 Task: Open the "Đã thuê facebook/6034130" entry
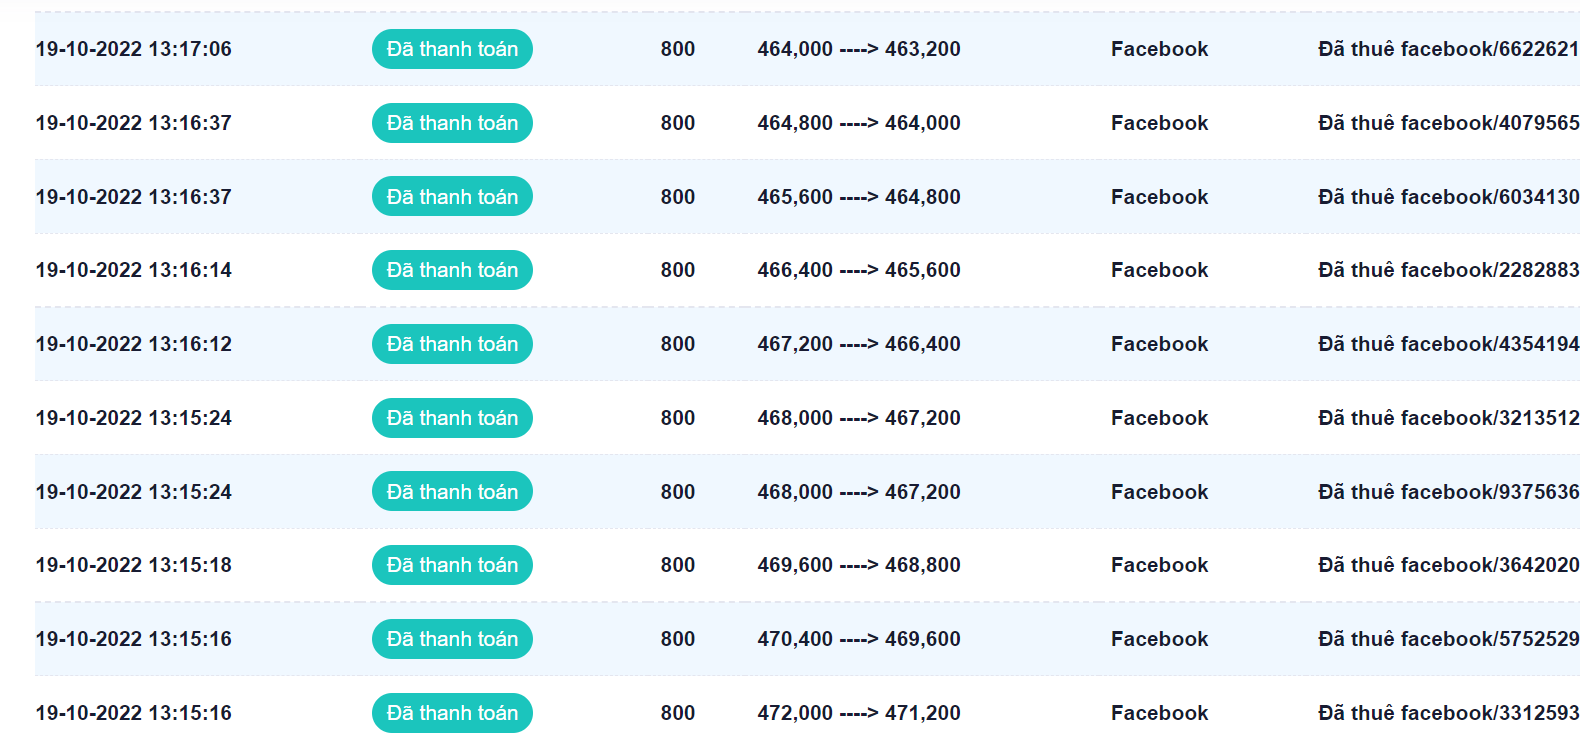coord(1447,197)
